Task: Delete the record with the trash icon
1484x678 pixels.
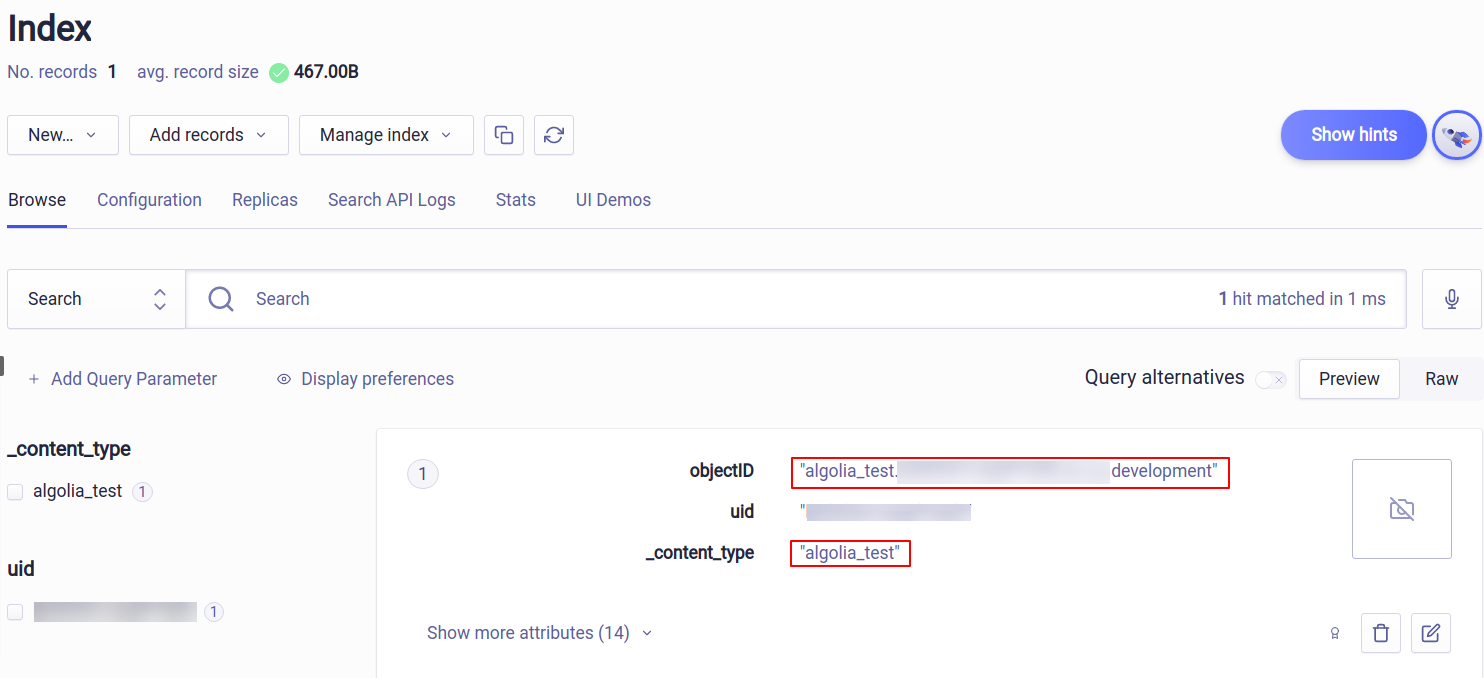Action: point(1381,633)
